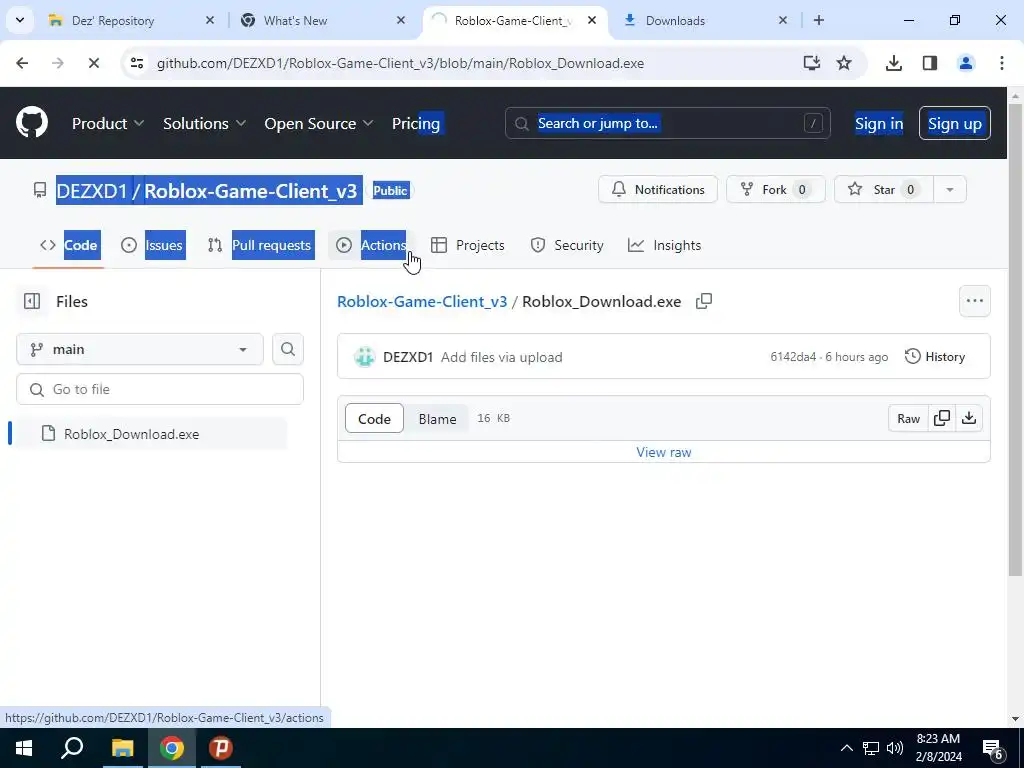Focus the Search or jump to box

point(667,123)
